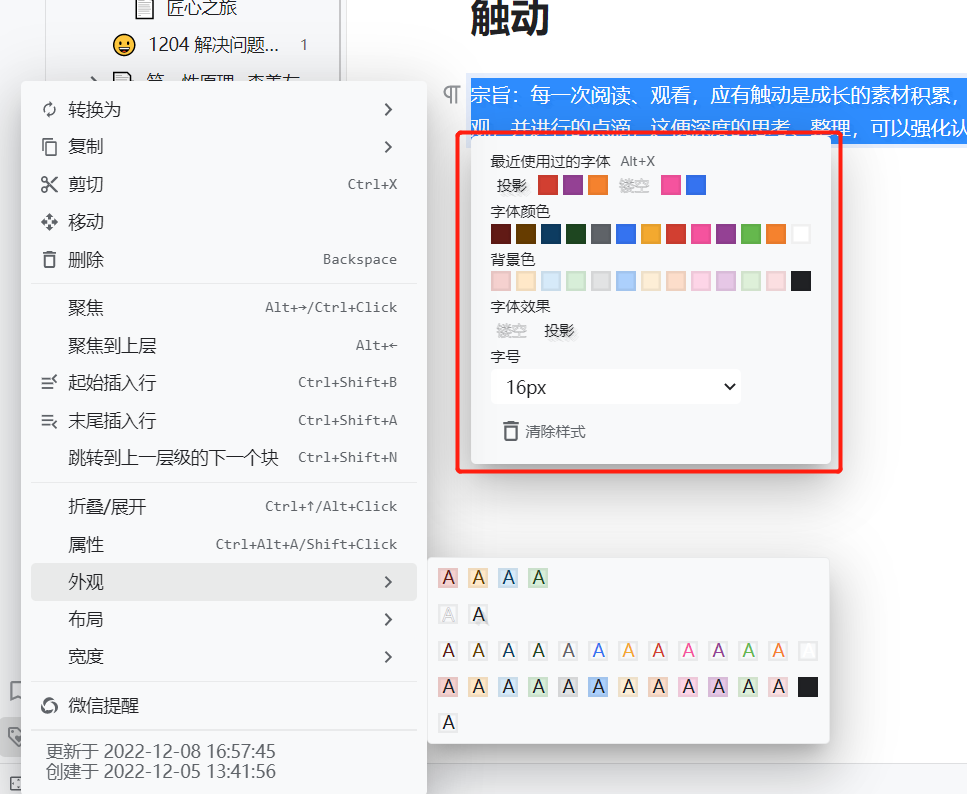Choose 剪切 from context menu

point(224,184)
